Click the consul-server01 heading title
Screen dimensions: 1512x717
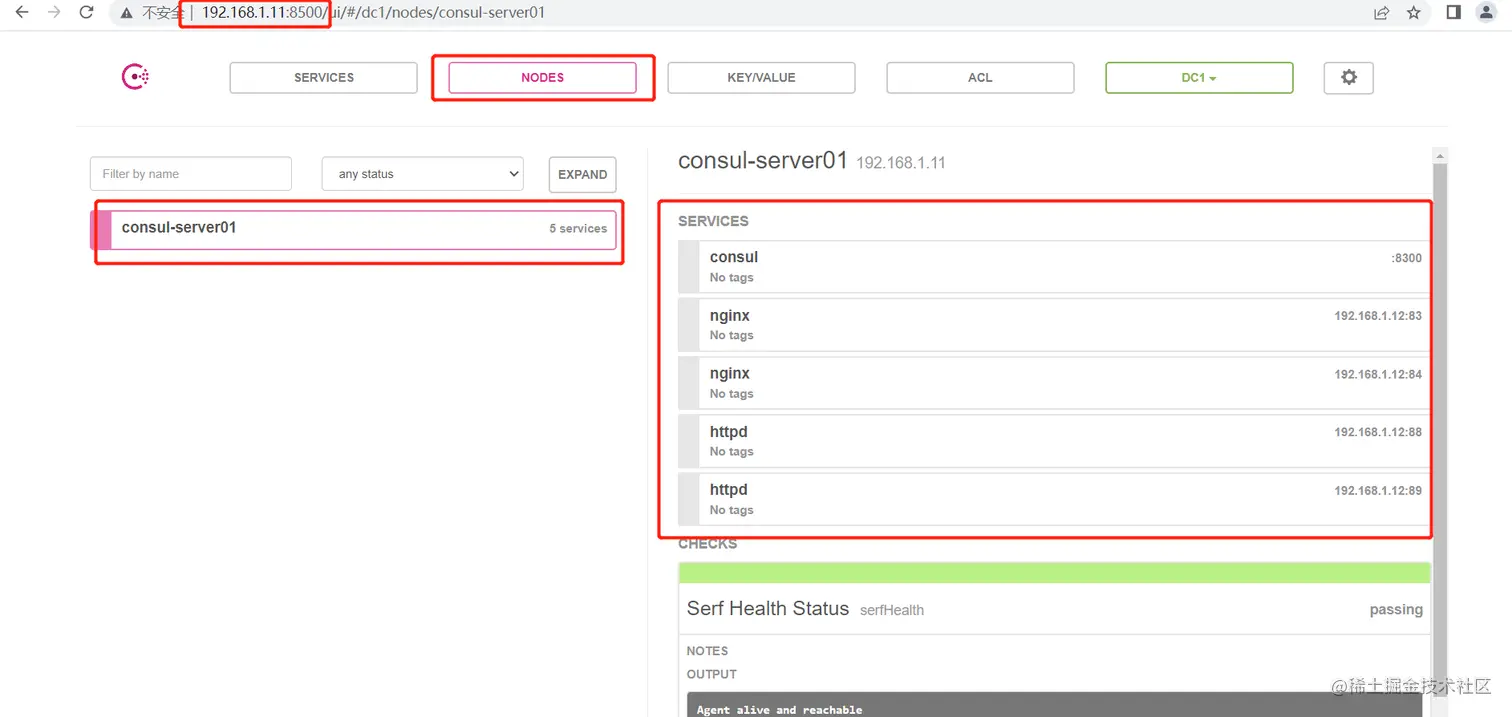[763, 160]
